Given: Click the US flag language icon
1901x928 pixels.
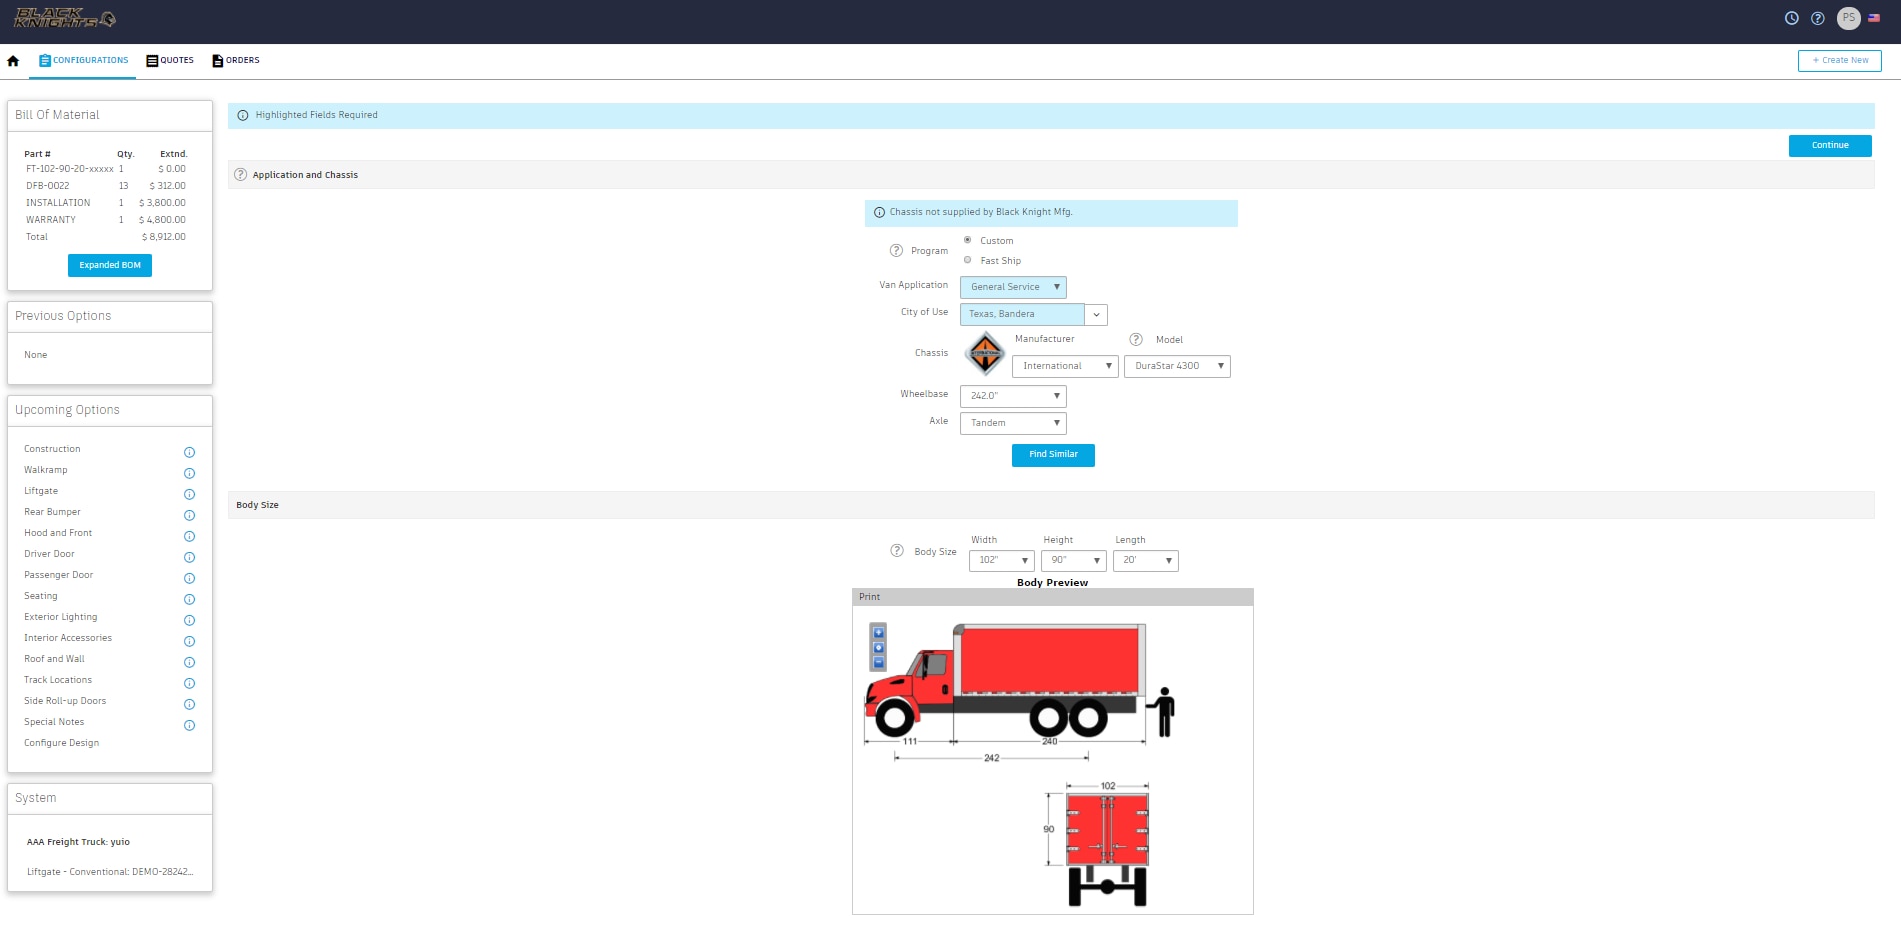Looking at the screenshot, I should (1874, 18).
